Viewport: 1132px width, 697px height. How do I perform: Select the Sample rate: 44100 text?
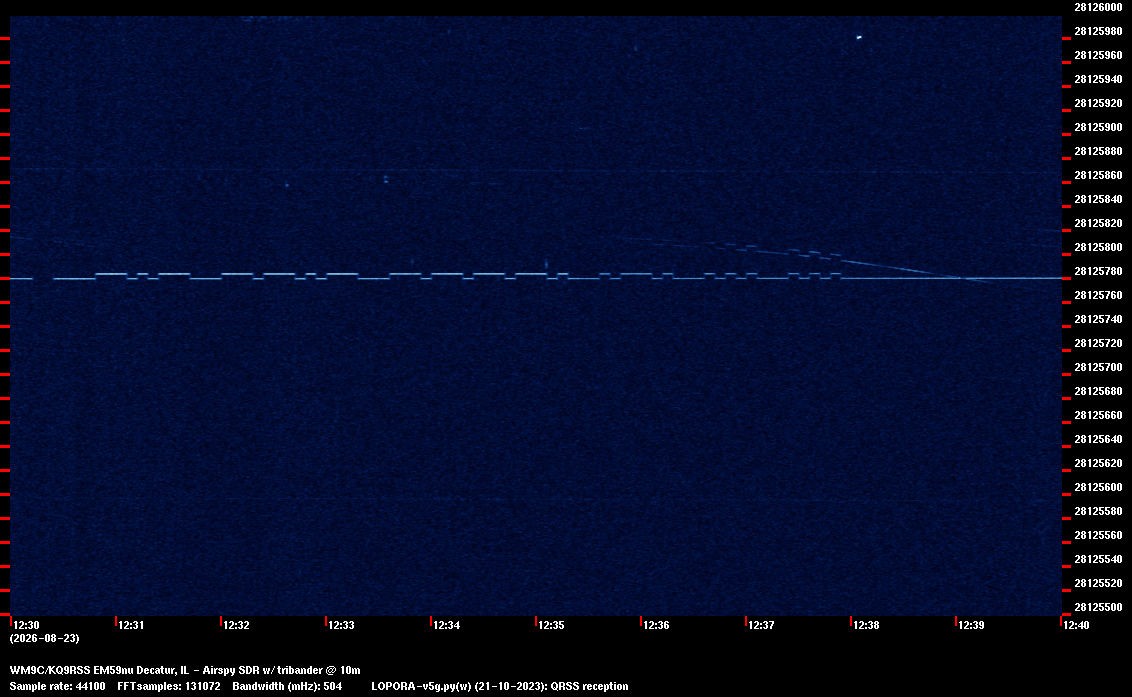[57, 686]
